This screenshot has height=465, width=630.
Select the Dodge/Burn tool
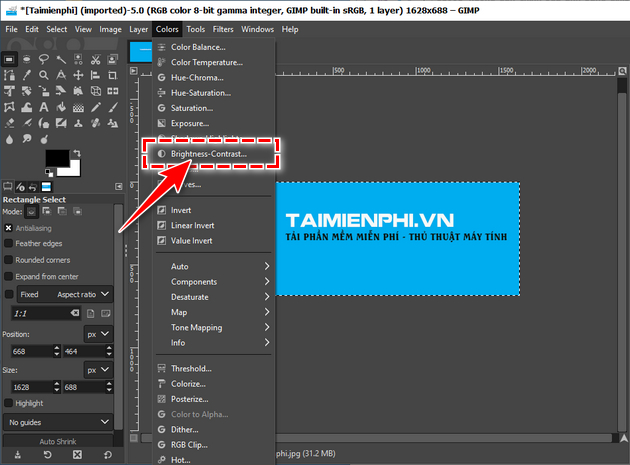(44, 139)
